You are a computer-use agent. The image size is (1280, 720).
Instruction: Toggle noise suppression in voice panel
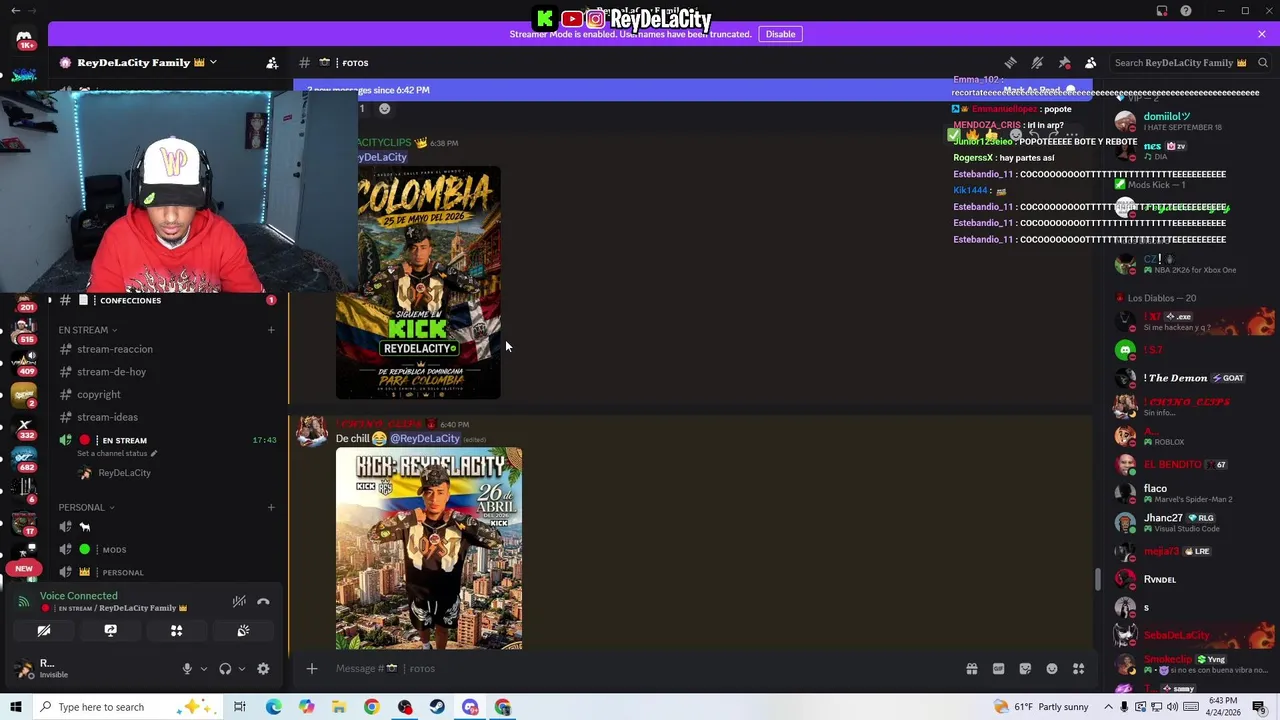[239, 601]
